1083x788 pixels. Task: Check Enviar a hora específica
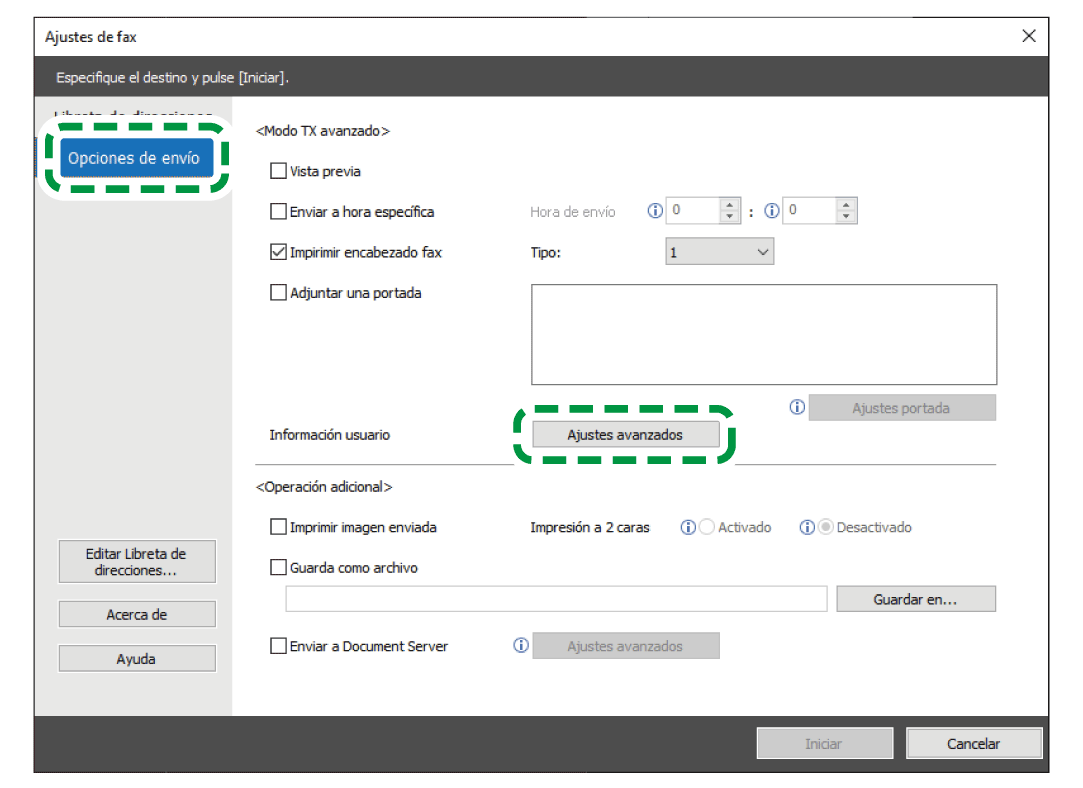point(279,211)
